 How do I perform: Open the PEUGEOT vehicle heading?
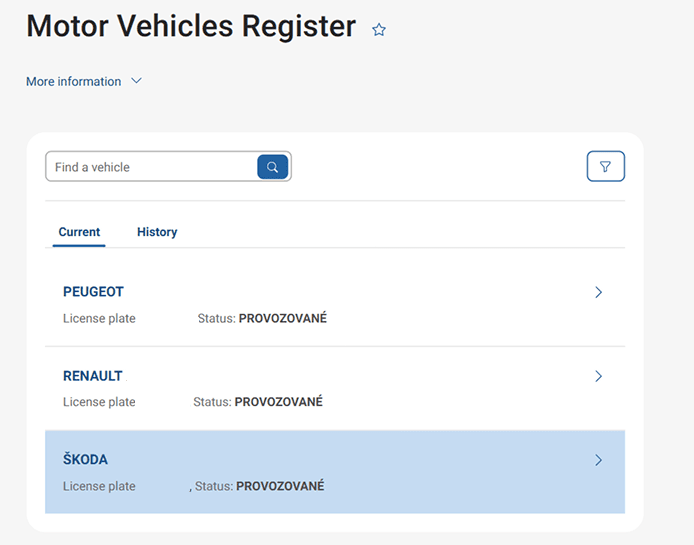[93, 292]
